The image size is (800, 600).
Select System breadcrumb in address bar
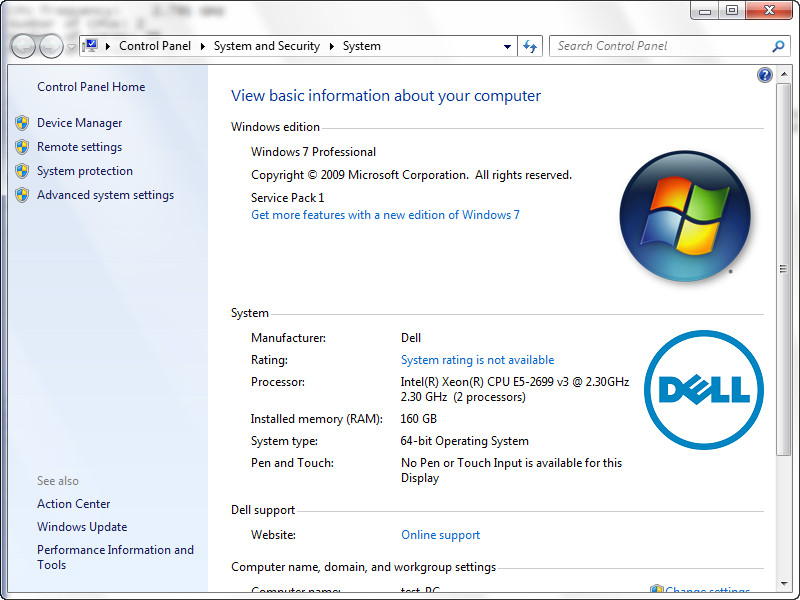pos(362,46)
